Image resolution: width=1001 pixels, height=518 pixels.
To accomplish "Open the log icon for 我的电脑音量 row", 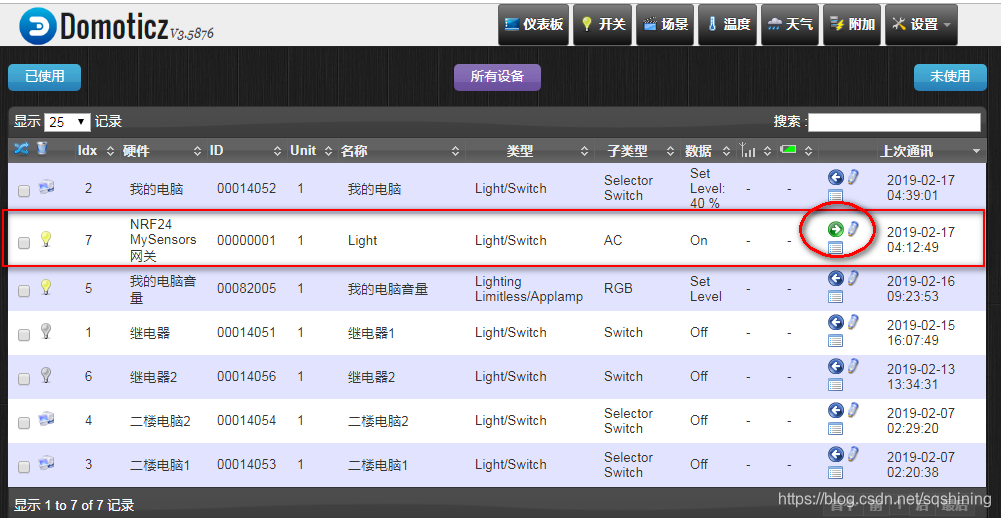I will click(835, 296).
